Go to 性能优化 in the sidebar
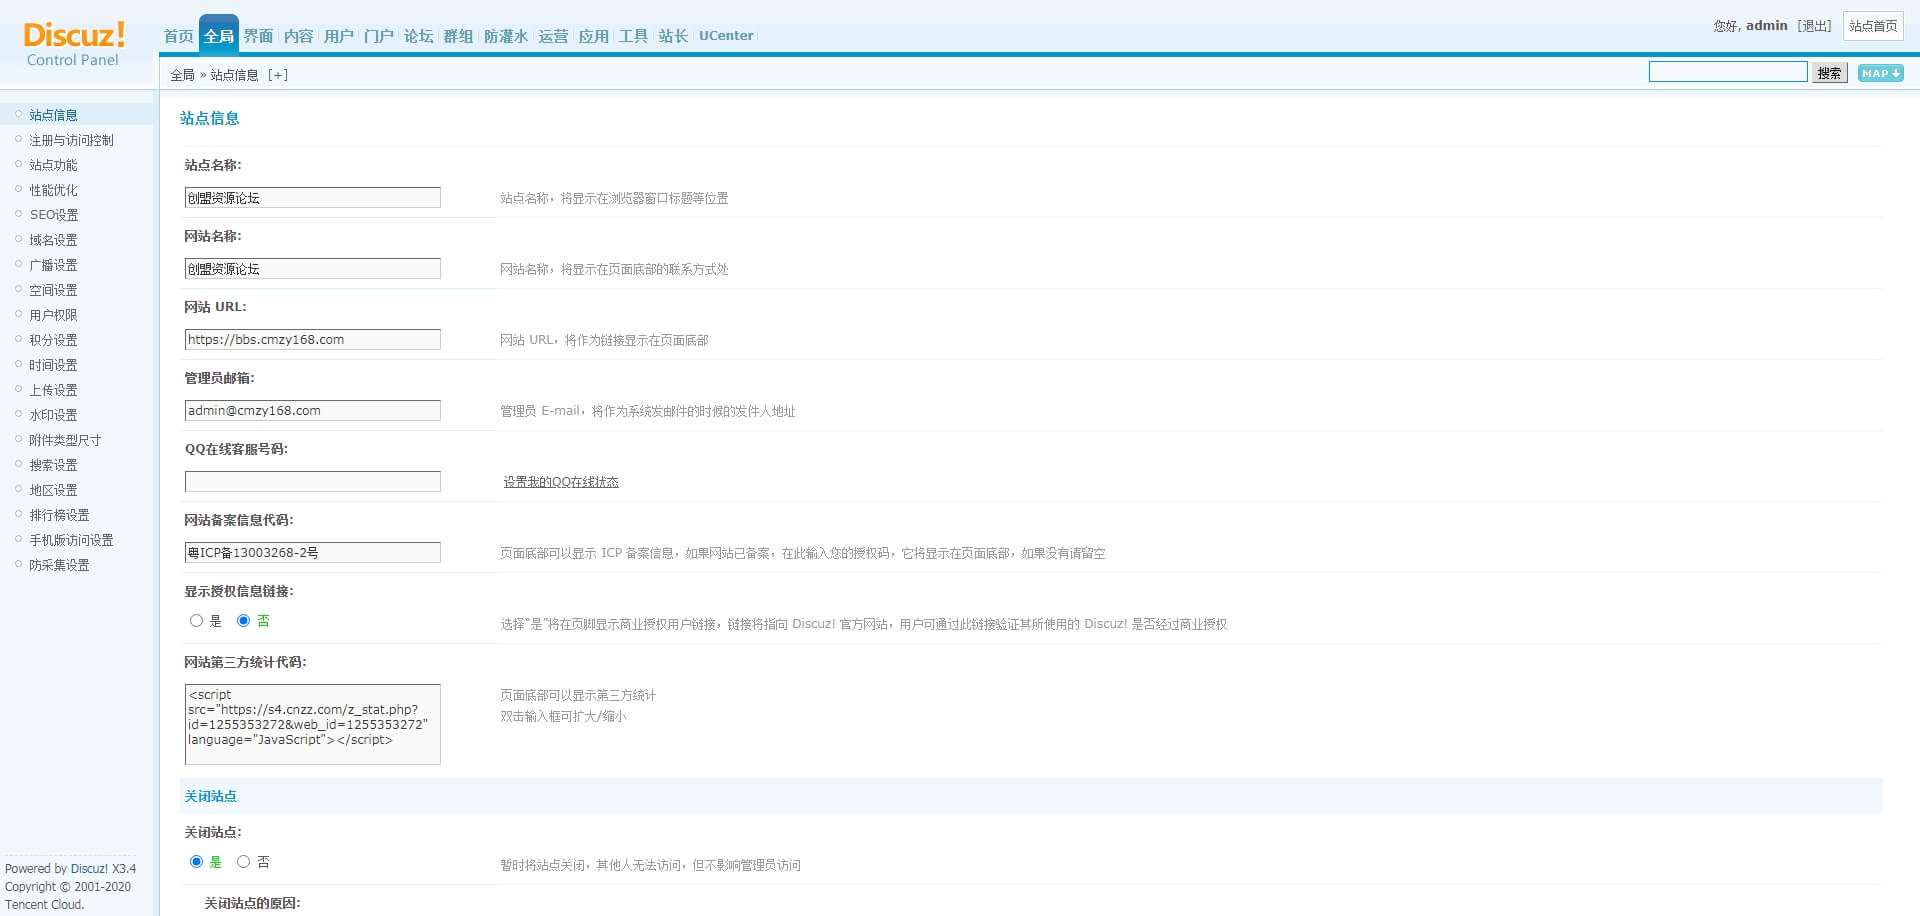This screenshot has height=916, width=1920. pyautogui.click(x=53, y=190)
